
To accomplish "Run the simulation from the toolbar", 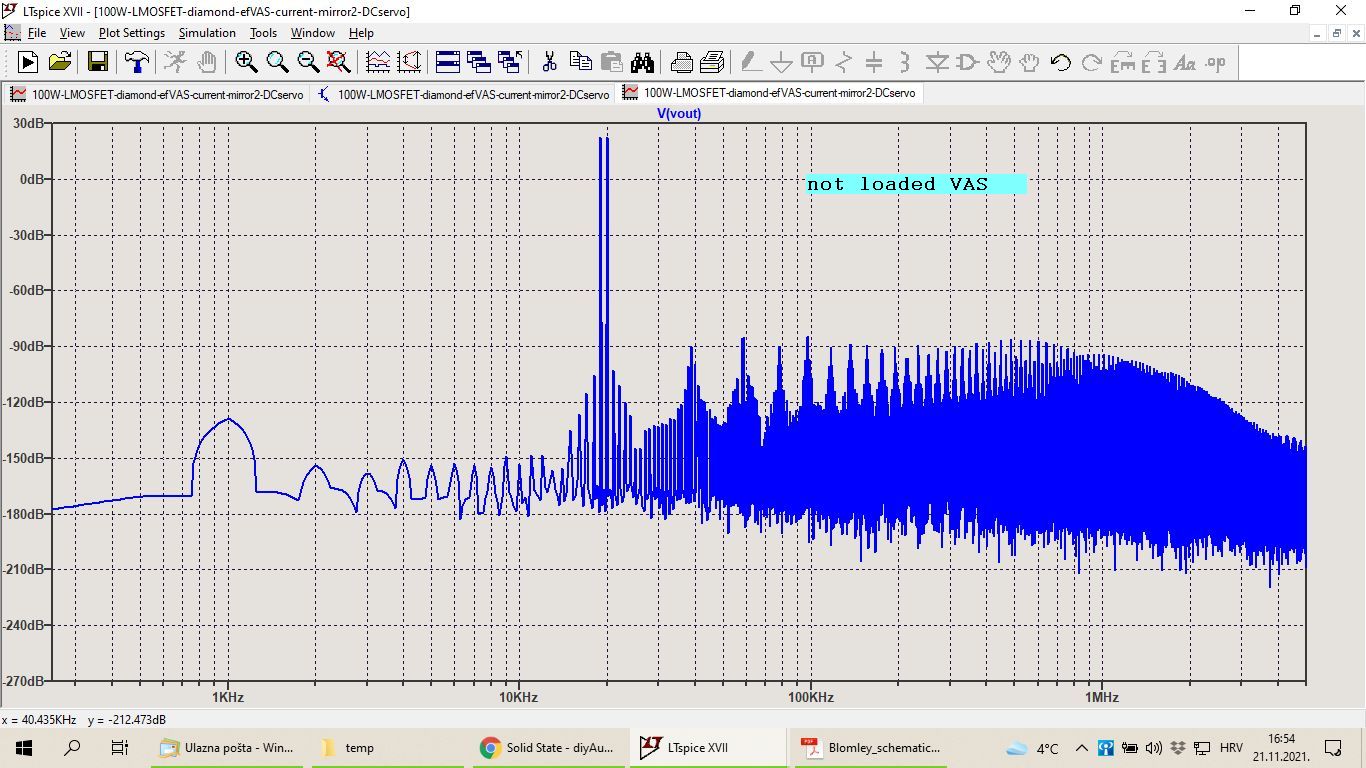I will coord(28,62).
